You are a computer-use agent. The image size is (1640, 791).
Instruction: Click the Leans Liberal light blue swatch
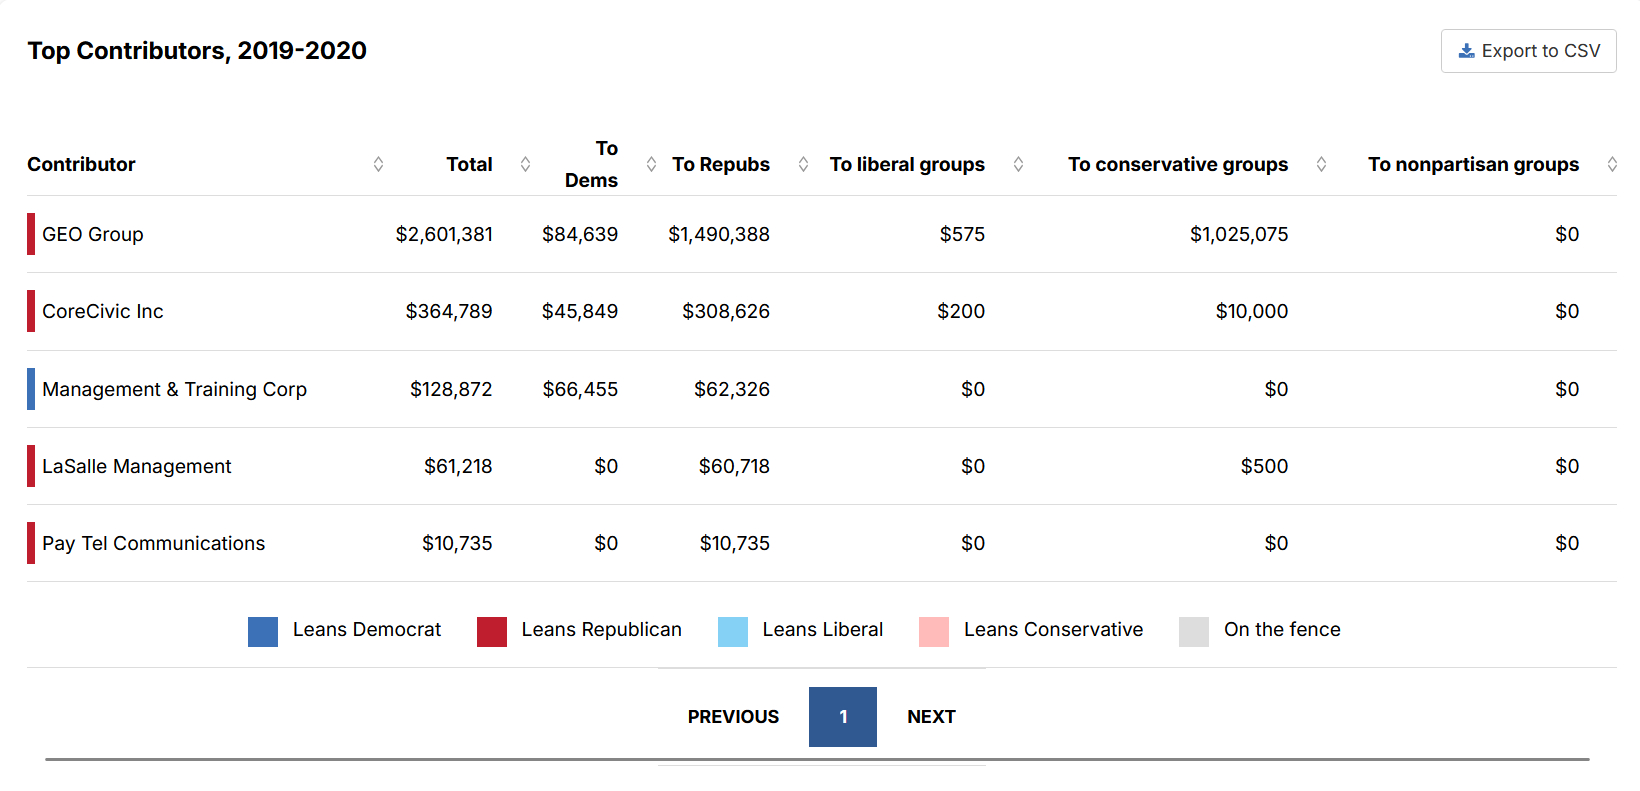click(733, 631)
